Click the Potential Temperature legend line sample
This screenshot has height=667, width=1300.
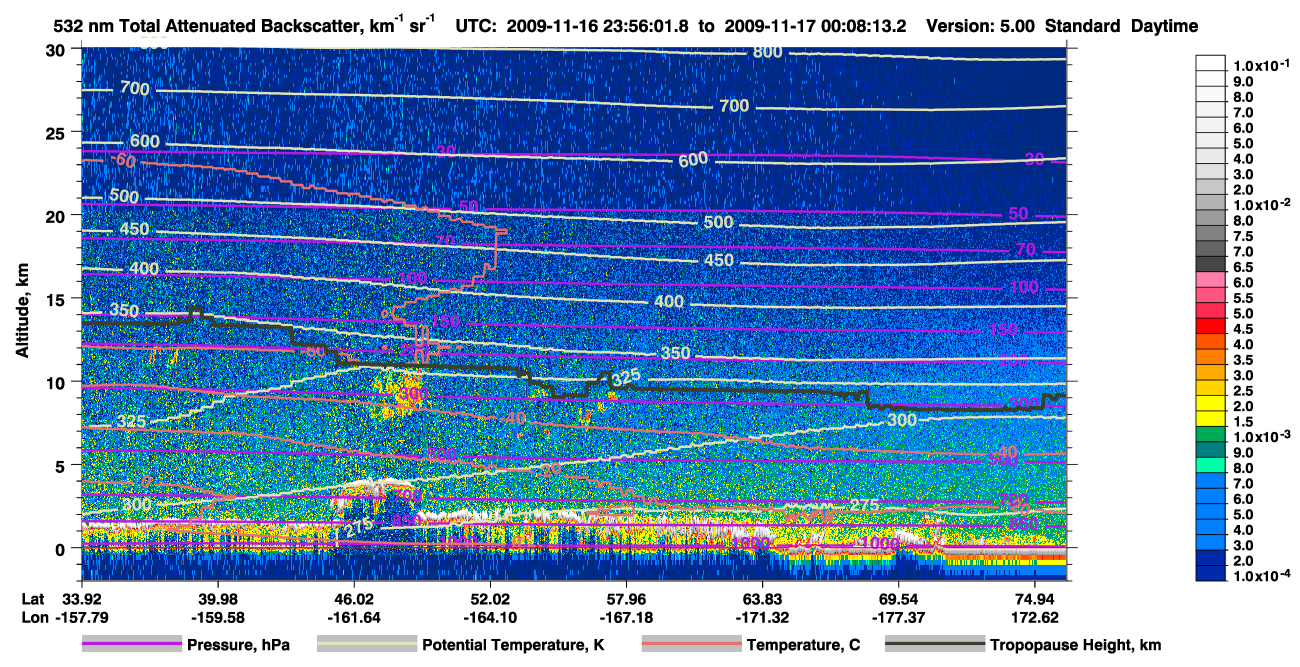coord(366,645)
